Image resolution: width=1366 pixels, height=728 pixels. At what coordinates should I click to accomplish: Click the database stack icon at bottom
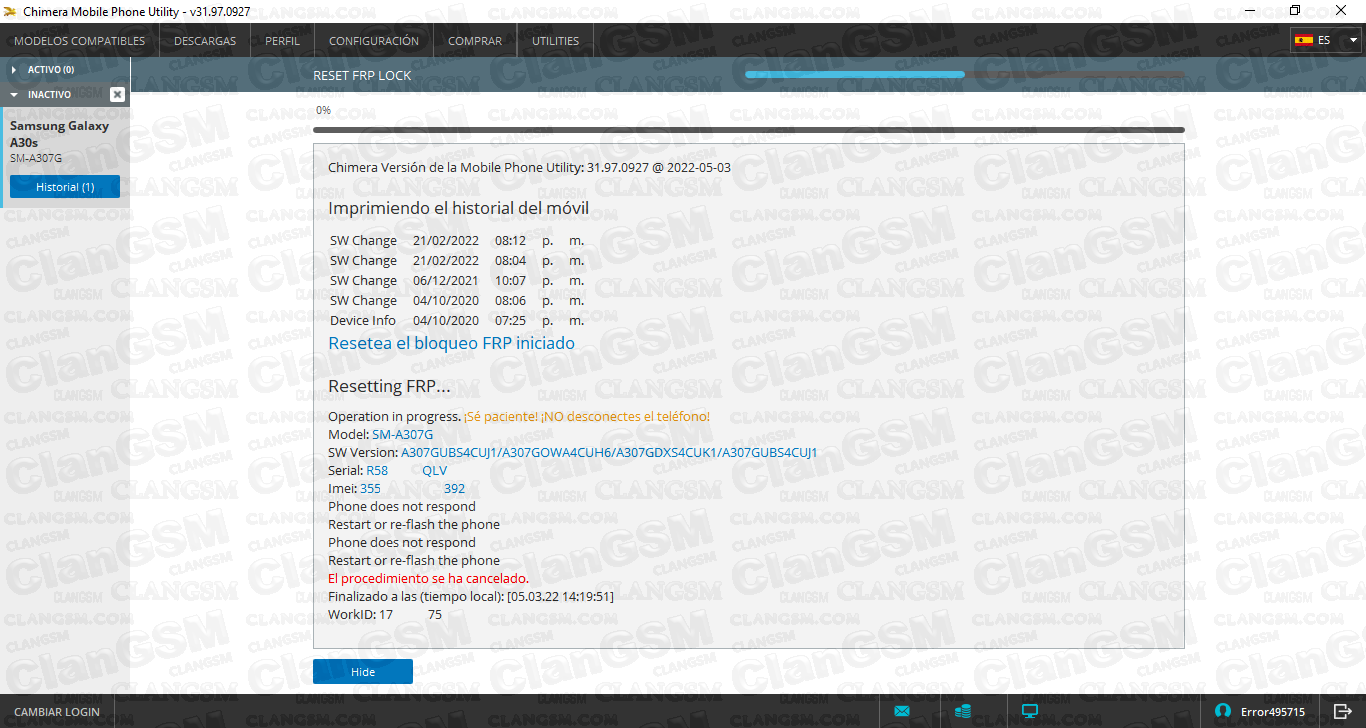click(963, 711)
